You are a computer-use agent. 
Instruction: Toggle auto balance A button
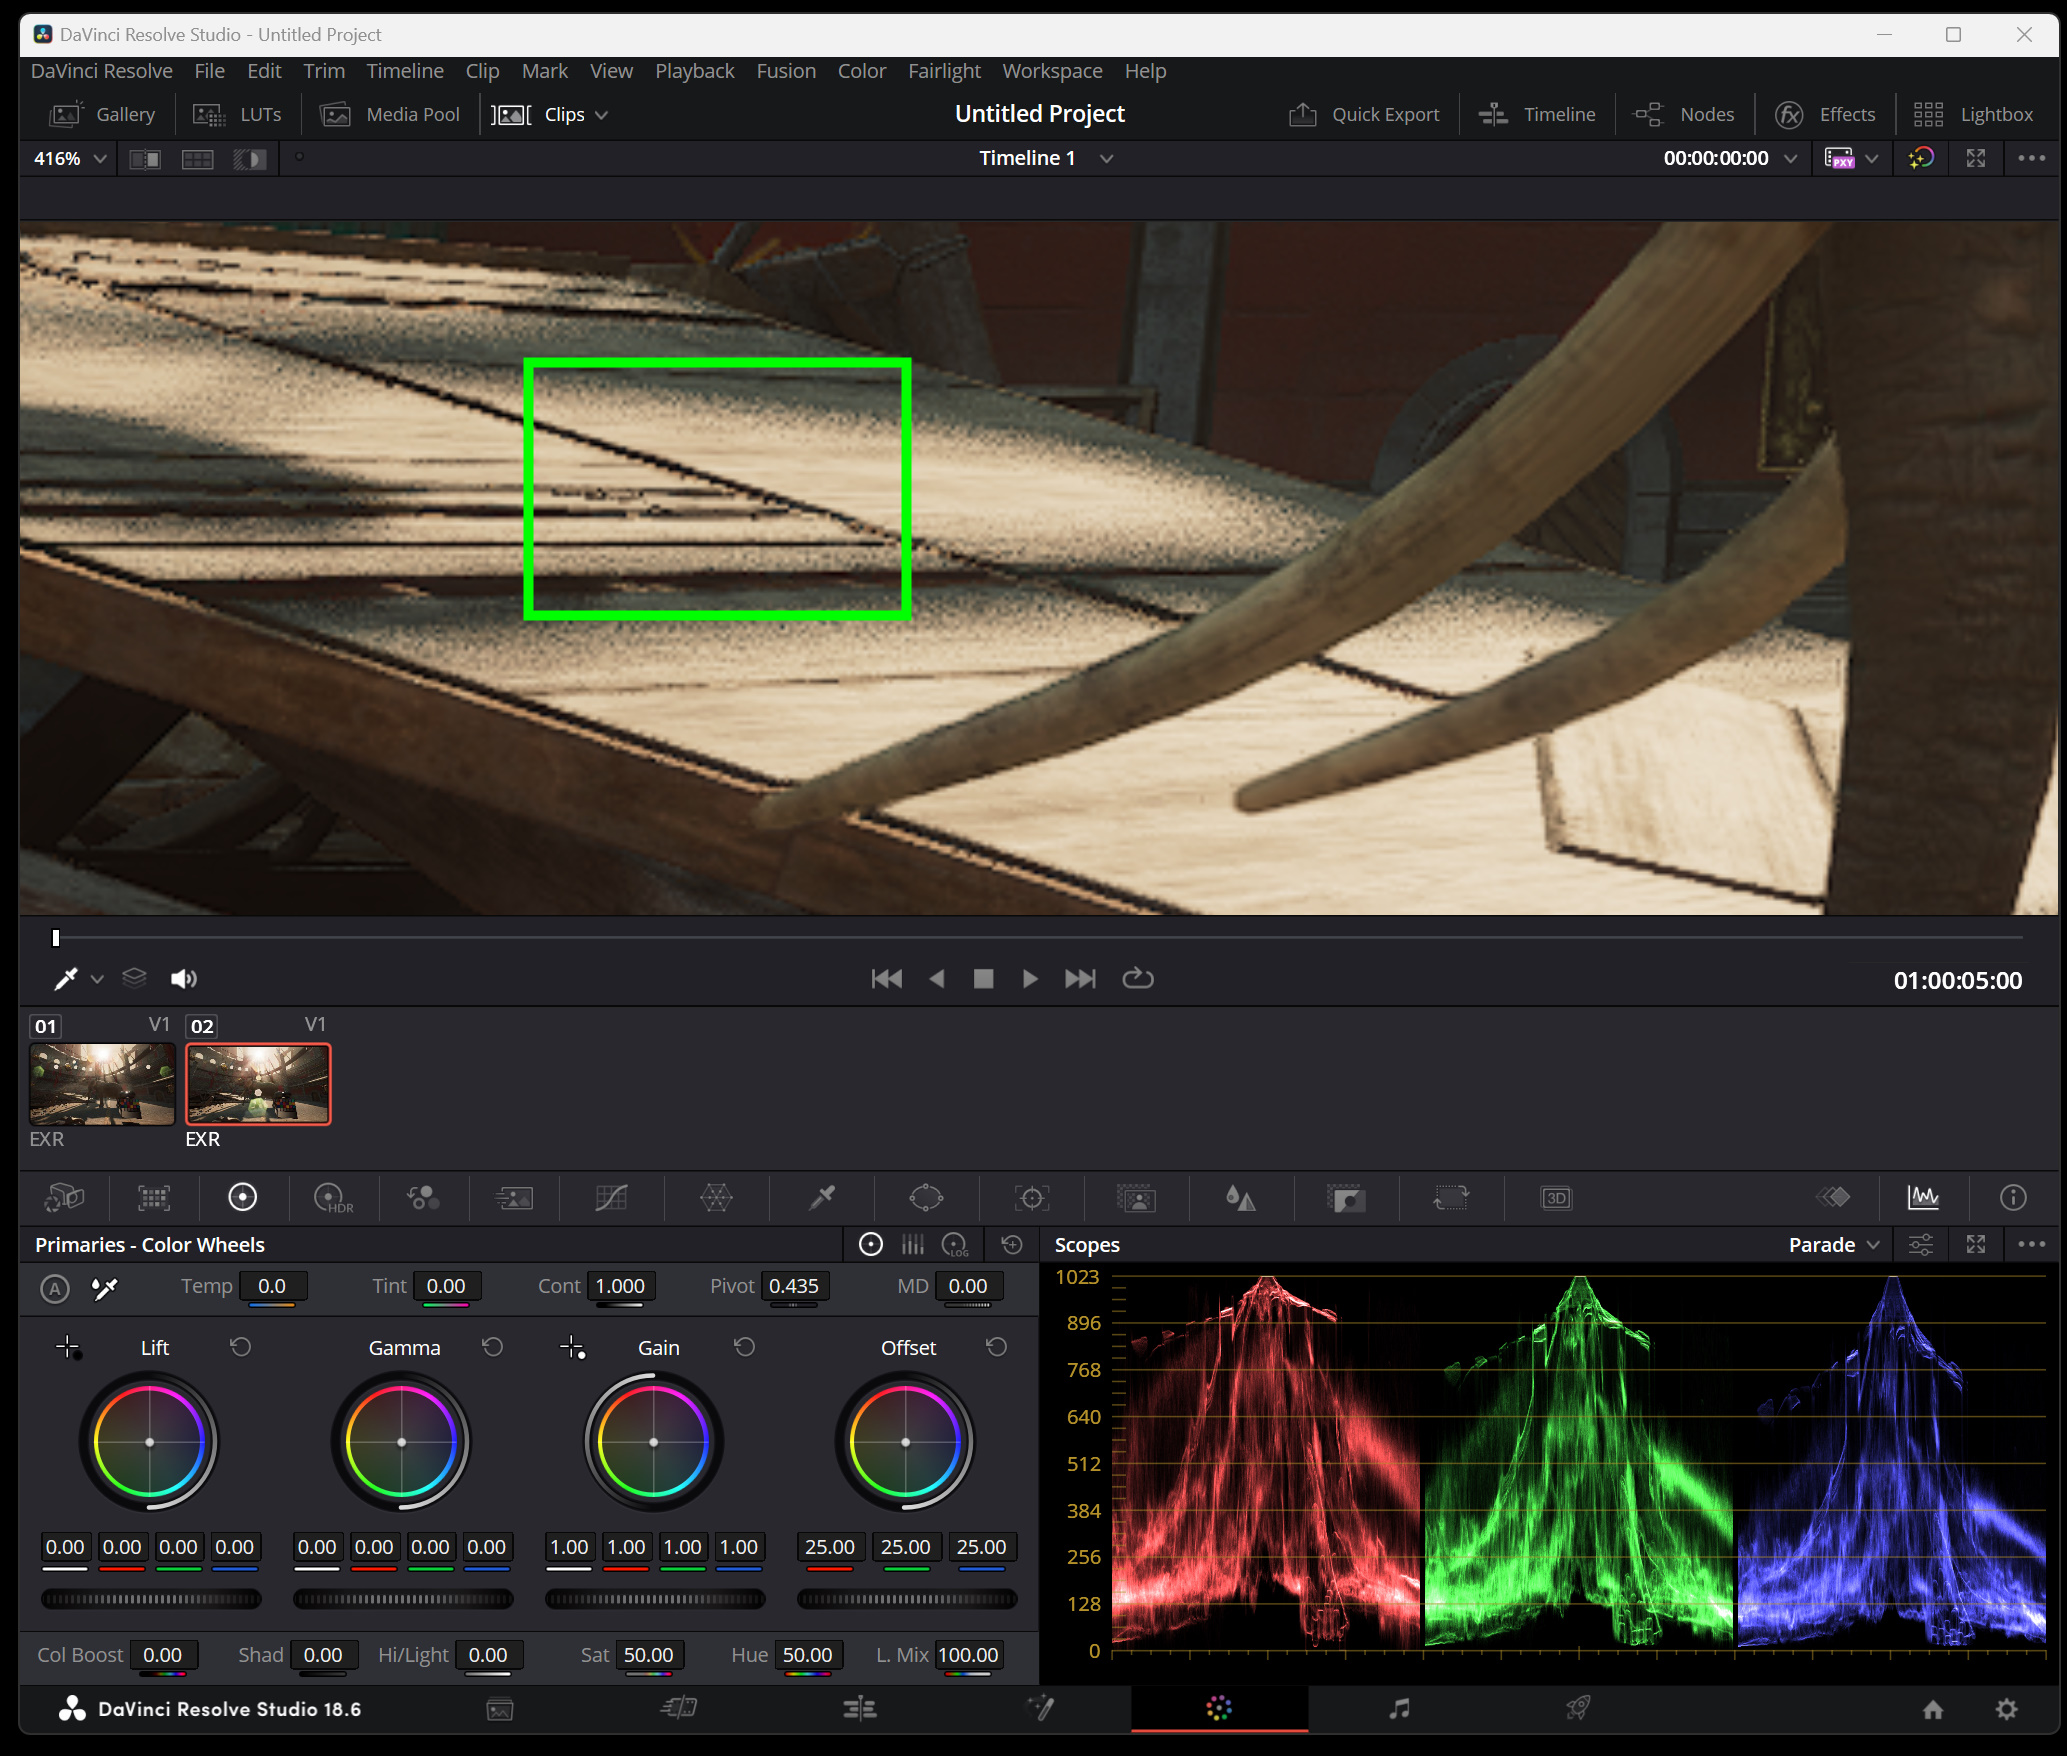(55, 1288)
